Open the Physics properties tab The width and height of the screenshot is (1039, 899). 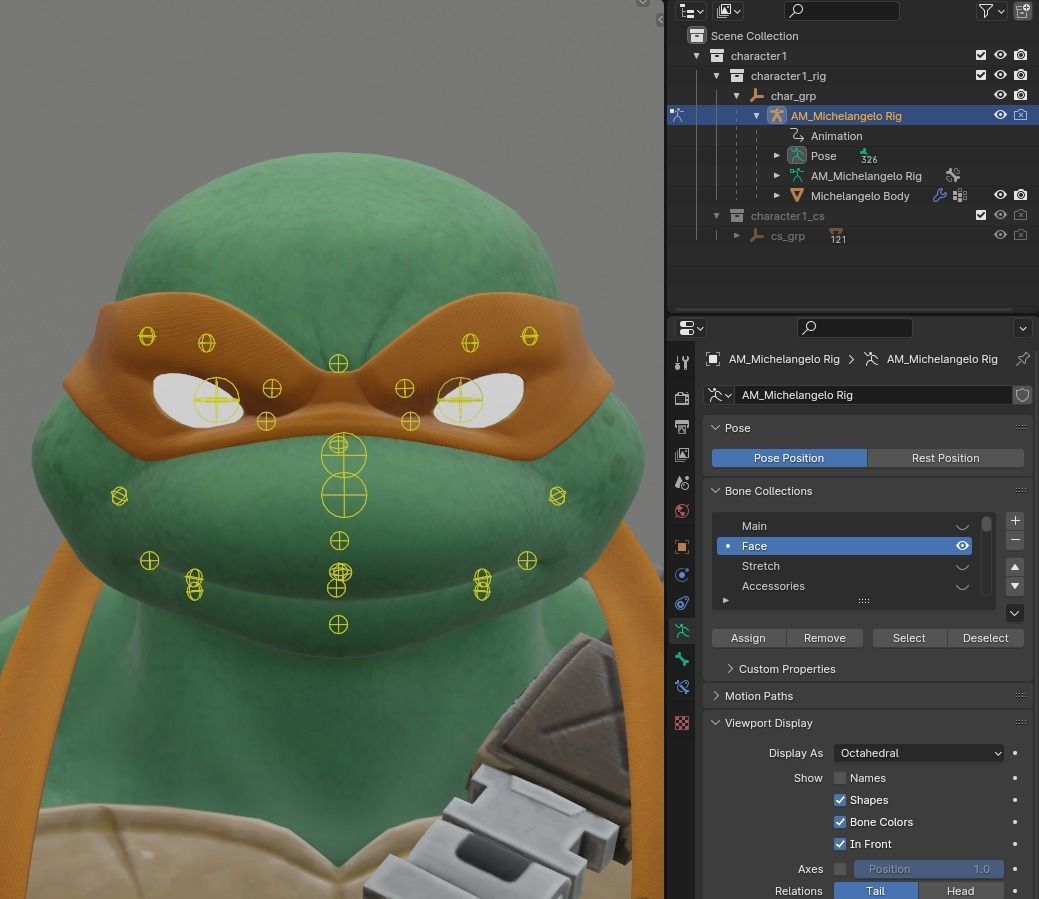(x=682, y=574)
